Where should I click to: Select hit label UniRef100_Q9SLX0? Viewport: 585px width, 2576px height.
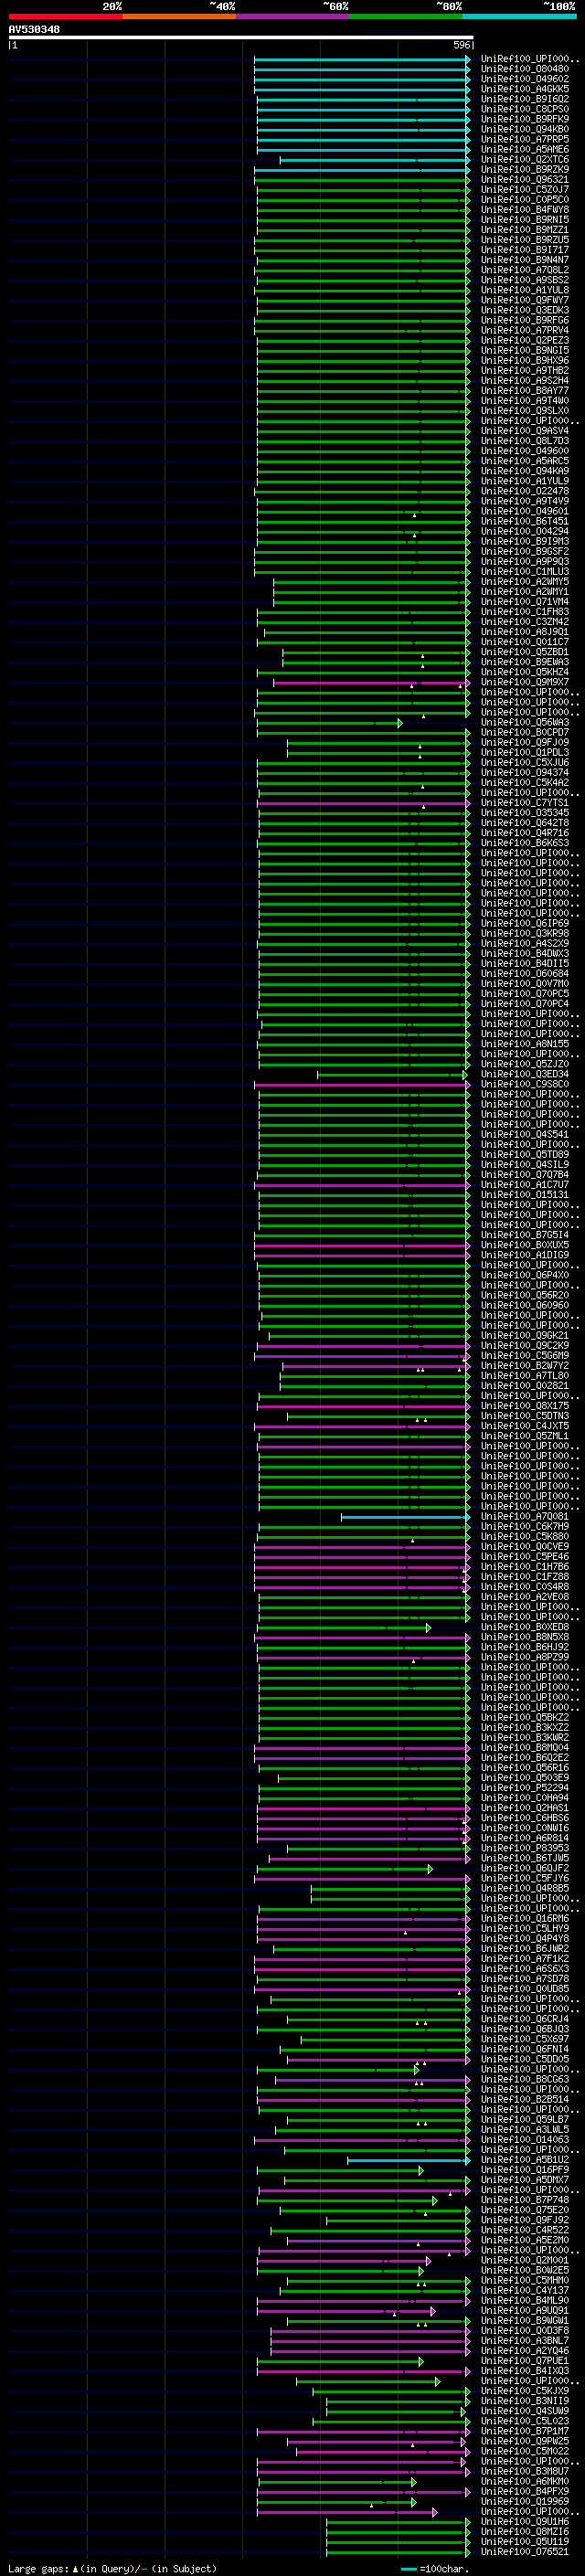click(x=525, y=411)
